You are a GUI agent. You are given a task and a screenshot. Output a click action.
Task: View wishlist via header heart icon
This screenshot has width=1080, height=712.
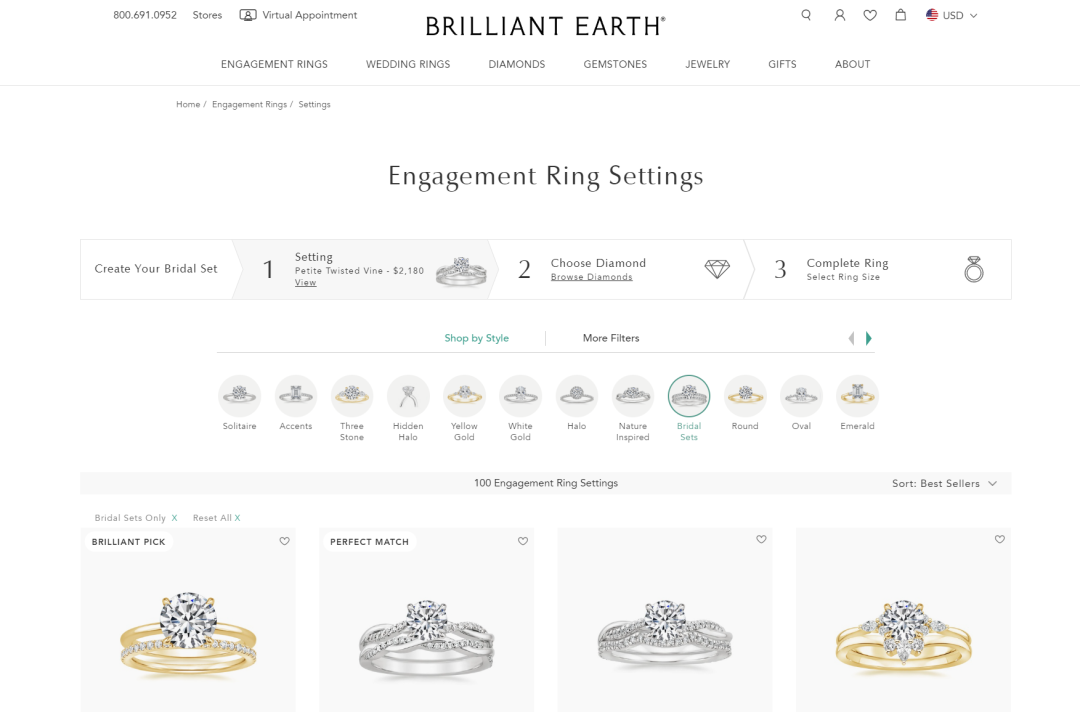[870, 15]
